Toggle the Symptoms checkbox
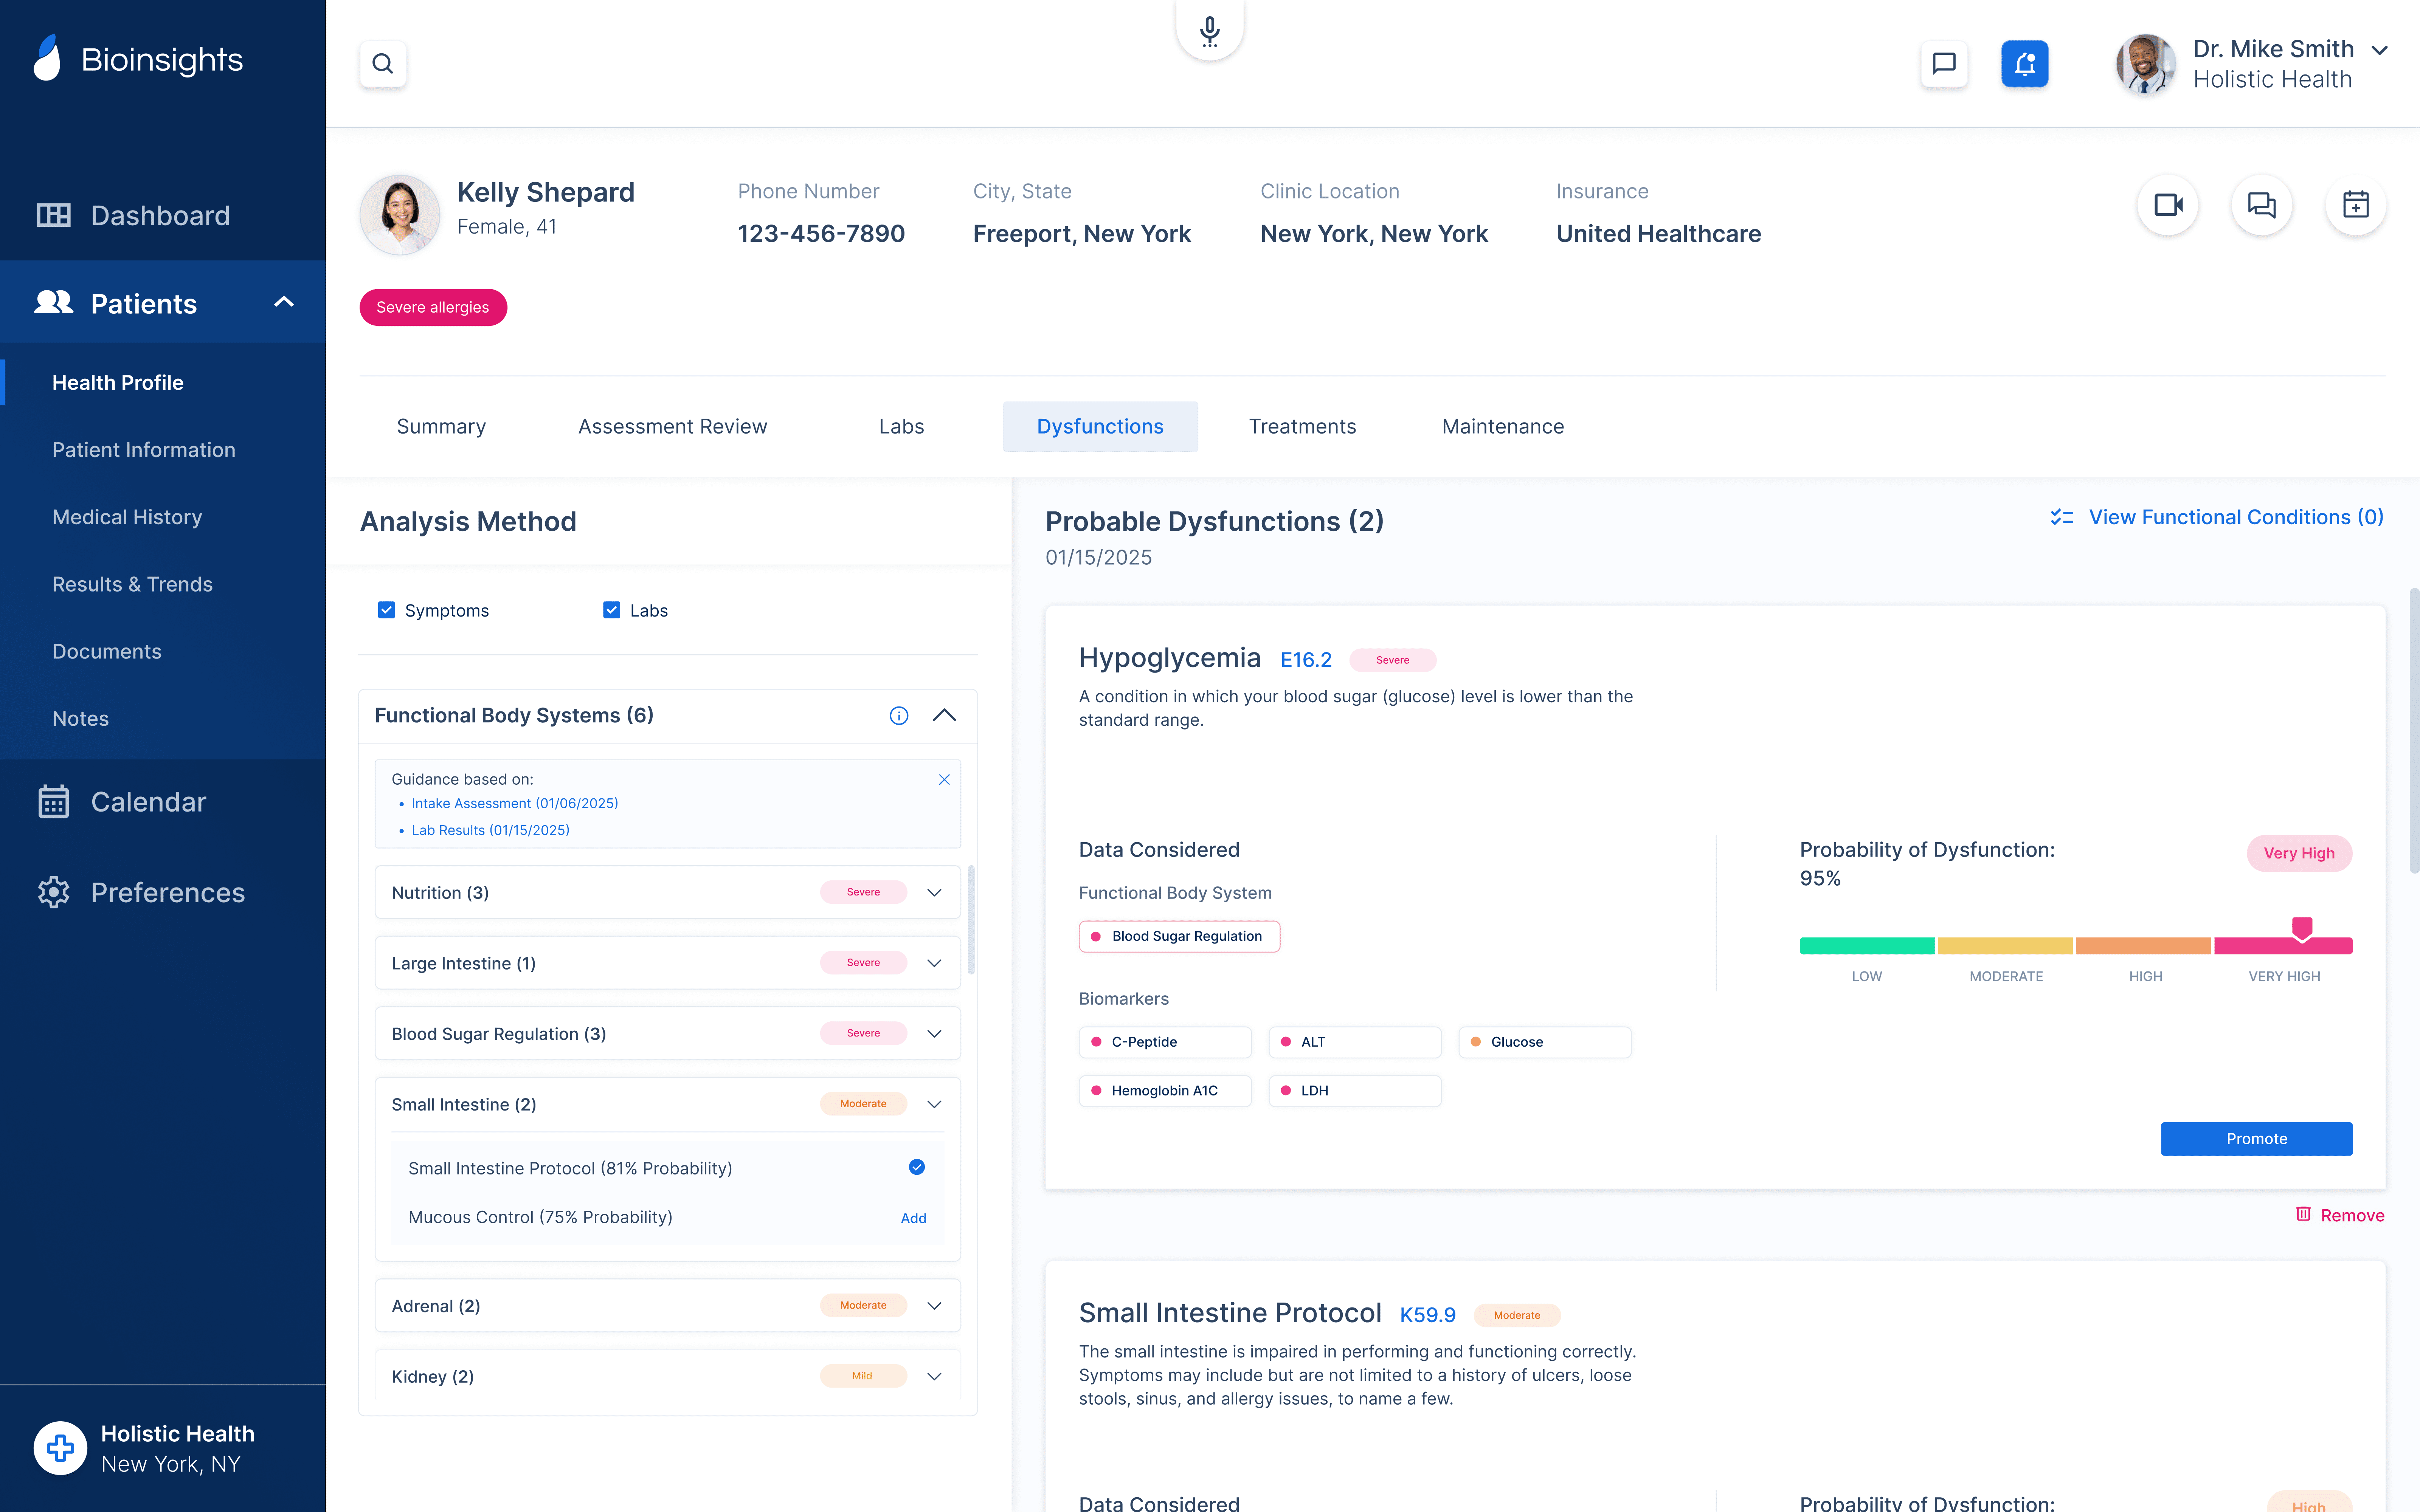 [x=386, y=610]
